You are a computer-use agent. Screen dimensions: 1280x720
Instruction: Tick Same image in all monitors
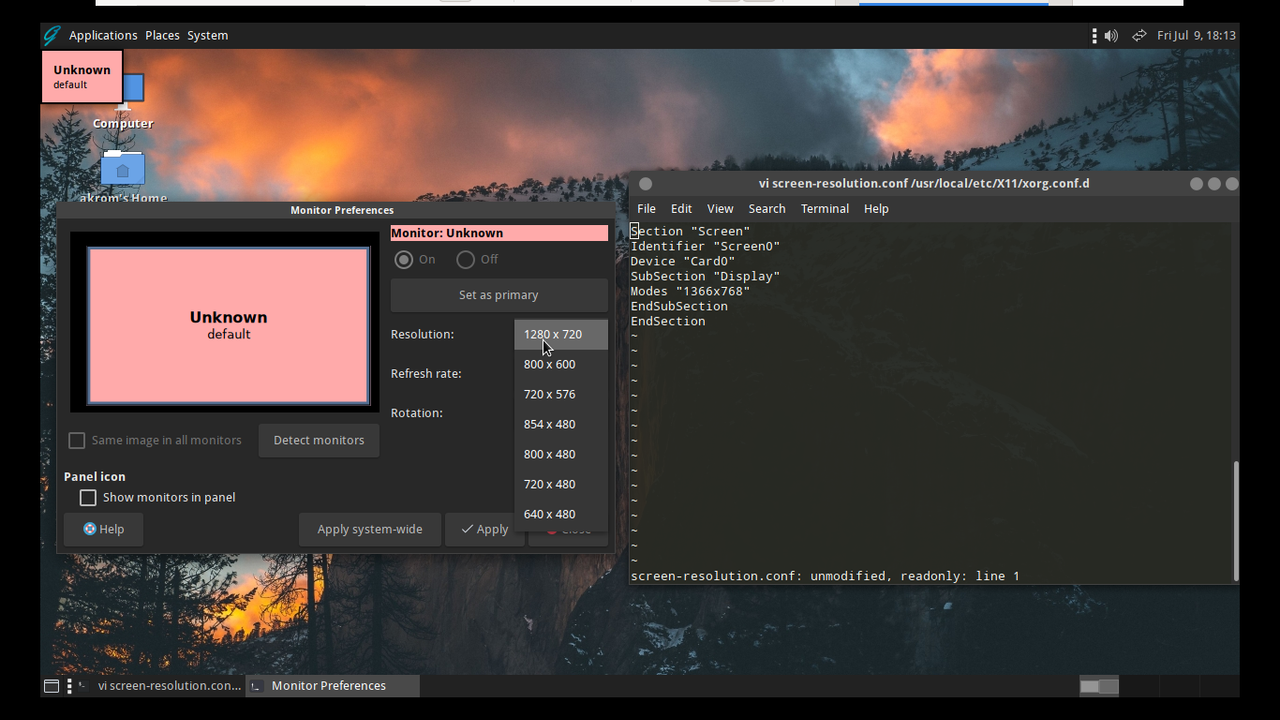[77, 440]
